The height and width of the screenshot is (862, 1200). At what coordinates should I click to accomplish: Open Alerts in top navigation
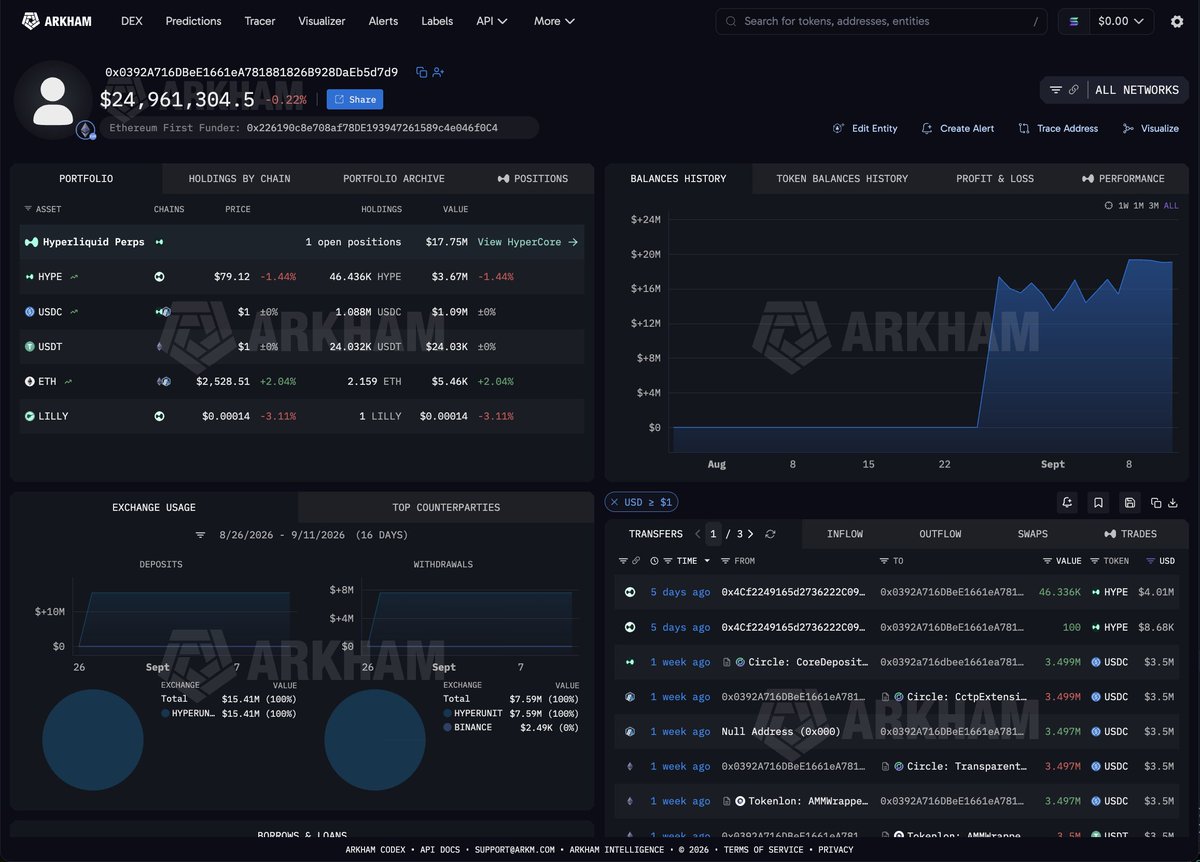pos(383,21)
